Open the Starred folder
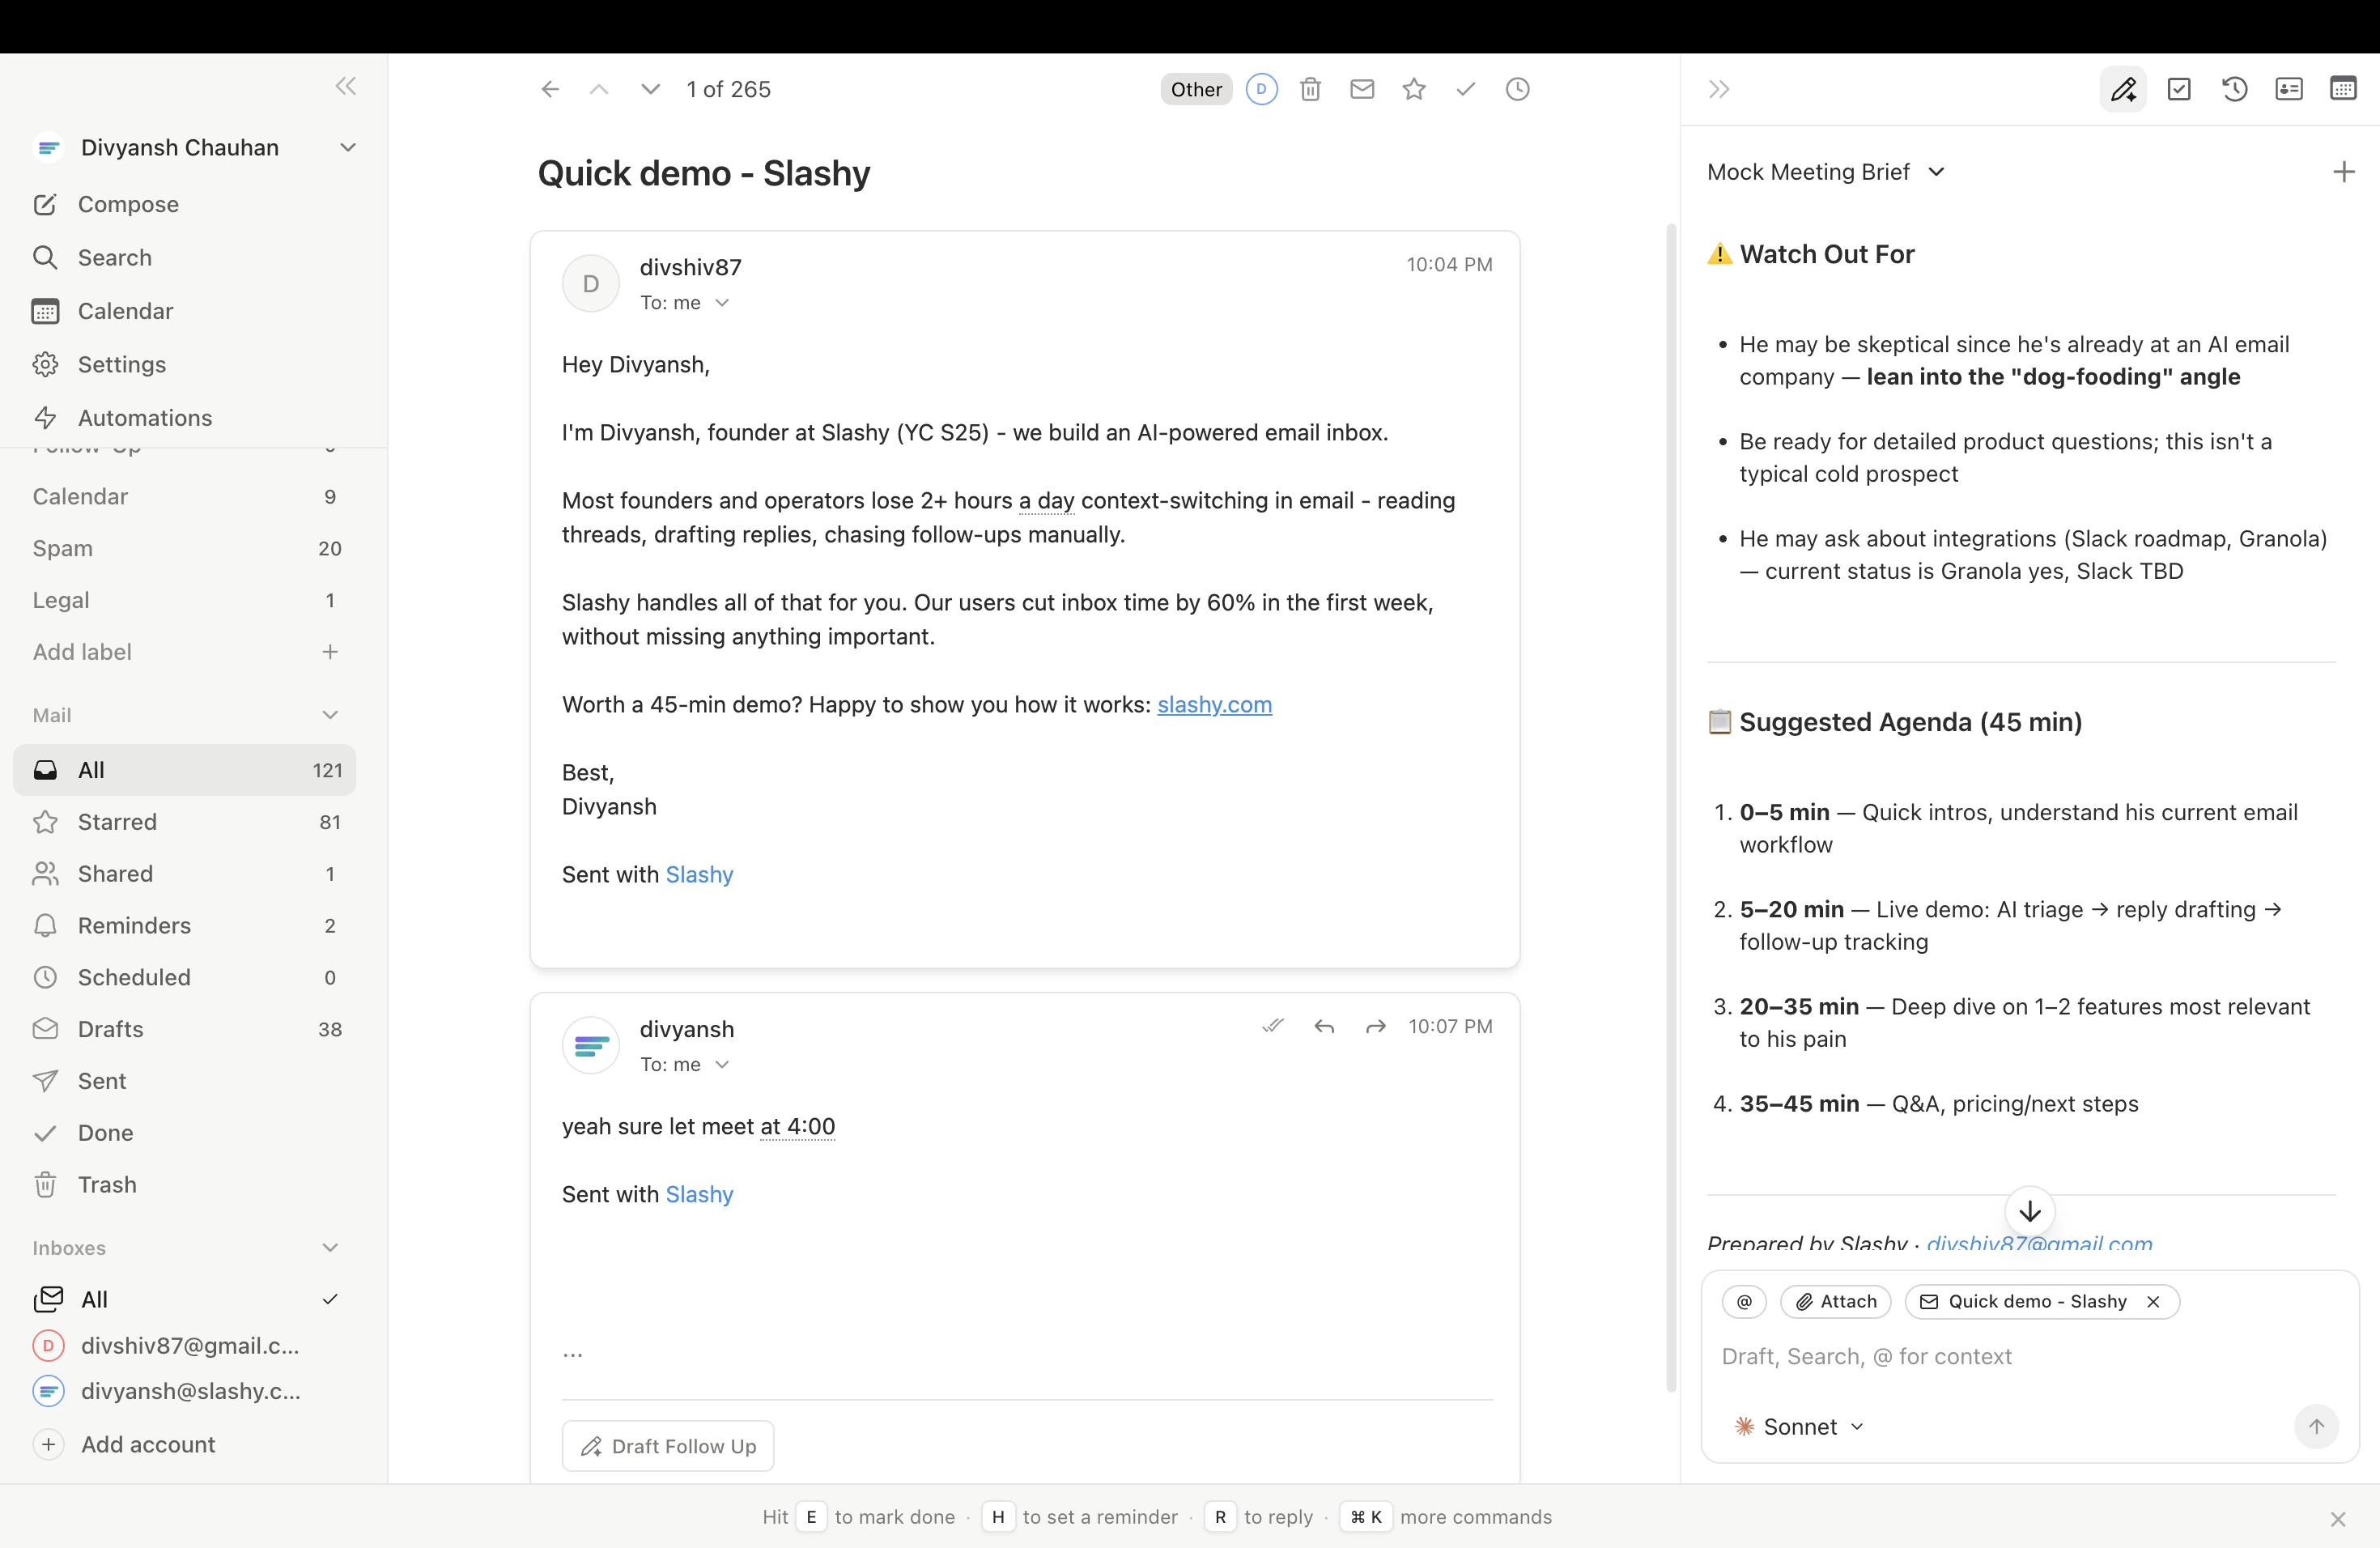This screenshot has height=1548, width=2380. [x=185, y=822]
